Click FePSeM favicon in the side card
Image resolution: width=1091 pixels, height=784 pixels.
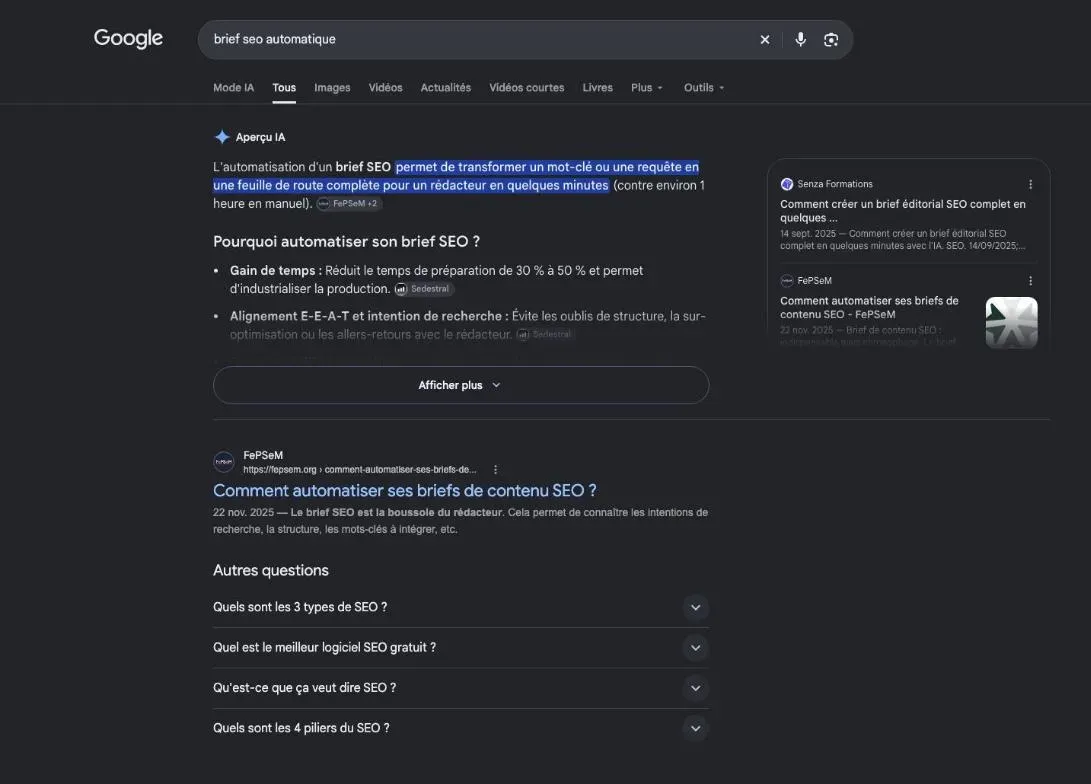[x=787, y=281]
